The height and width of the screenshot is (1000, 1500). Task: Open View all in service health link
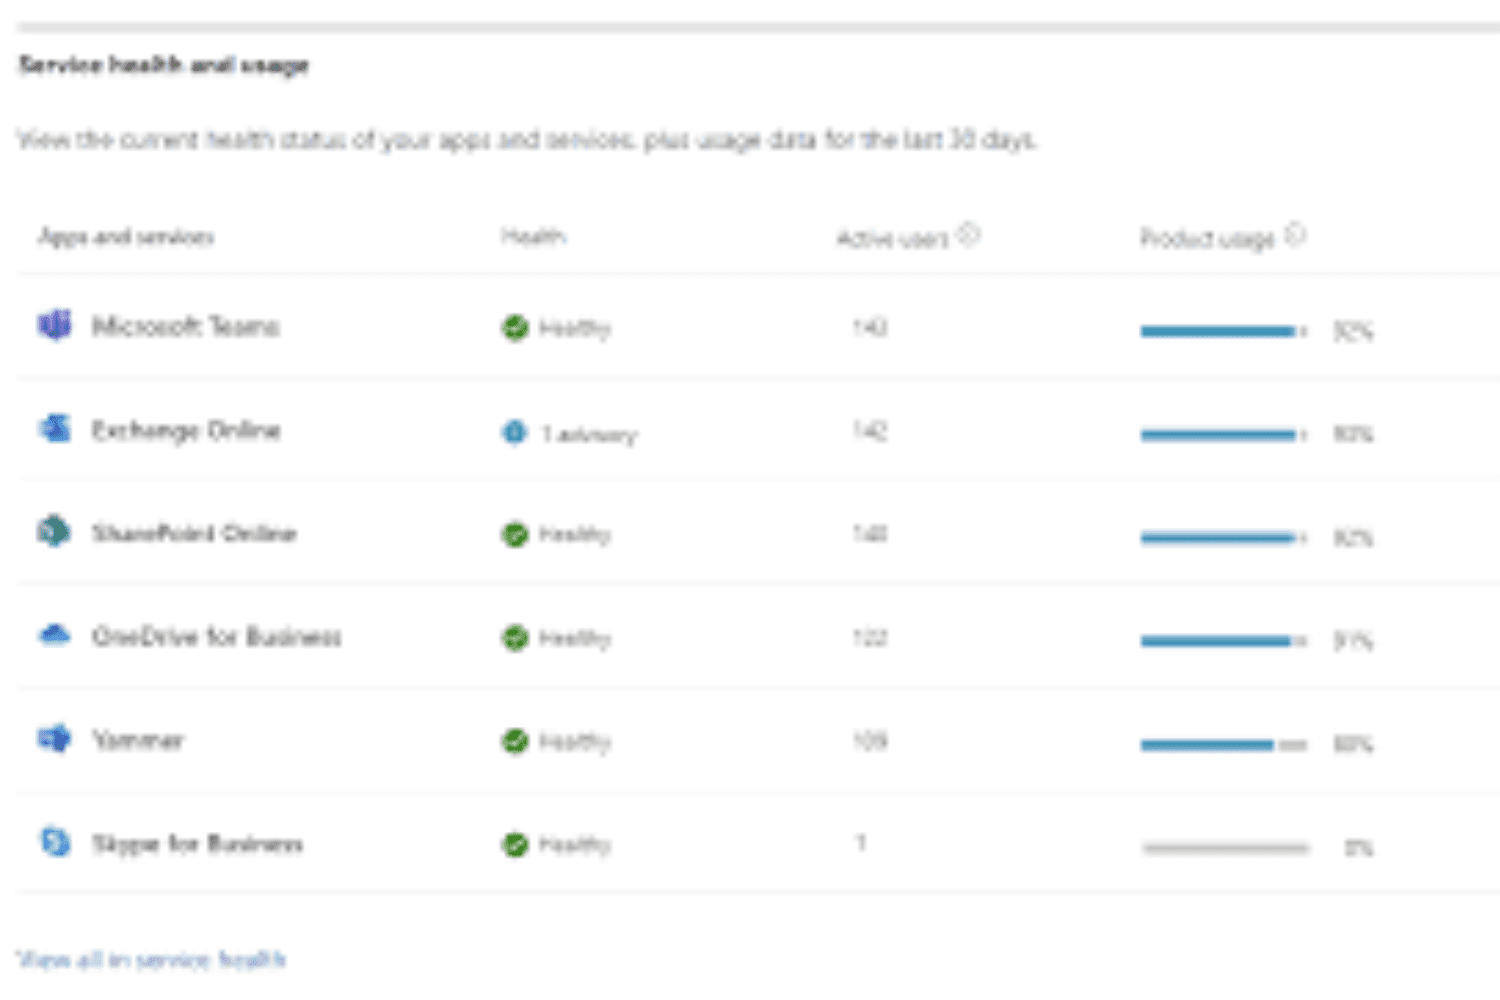tap(151, 960)
